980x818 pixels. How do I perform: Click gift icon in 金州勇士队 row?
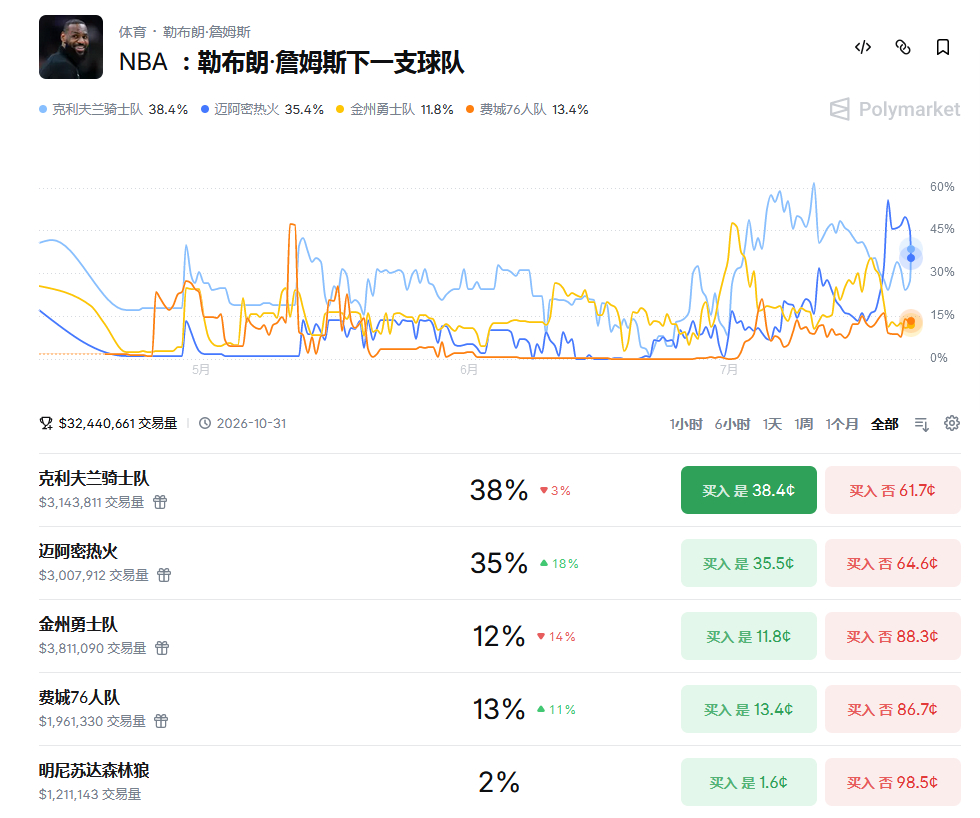click(x=162, y=648)
